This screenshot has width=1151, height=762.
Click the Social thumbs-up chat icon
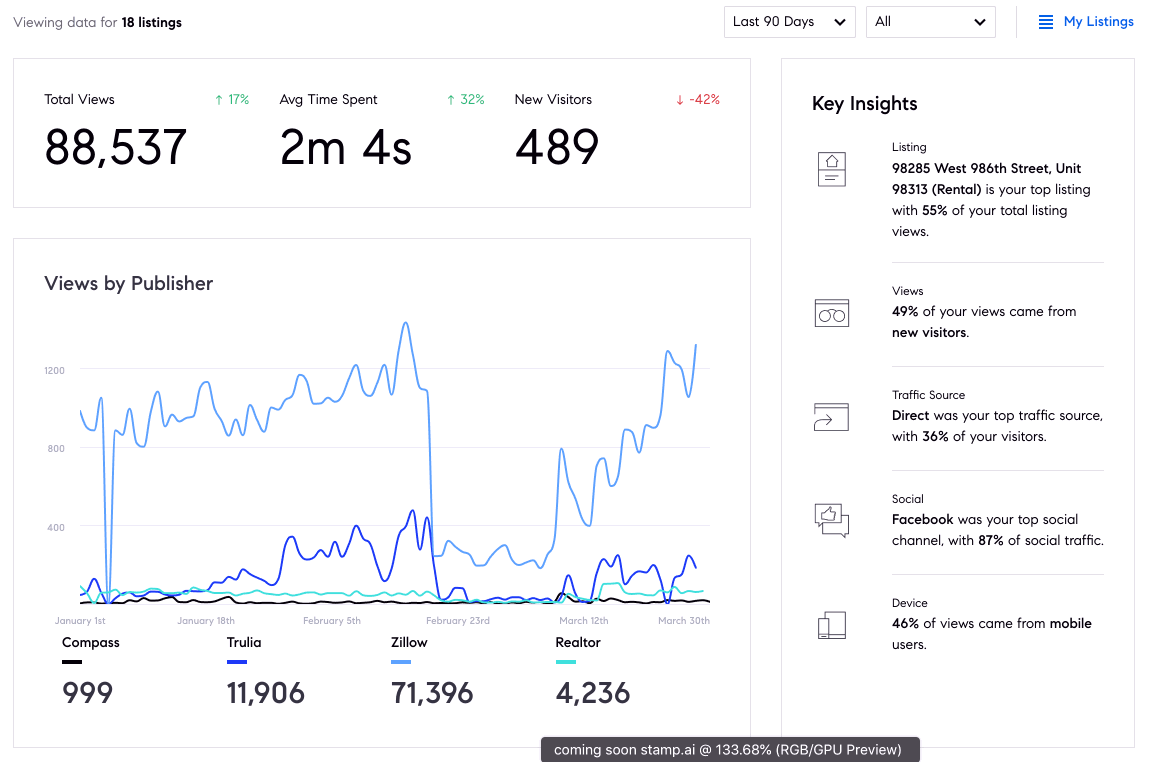pos(832,520)
